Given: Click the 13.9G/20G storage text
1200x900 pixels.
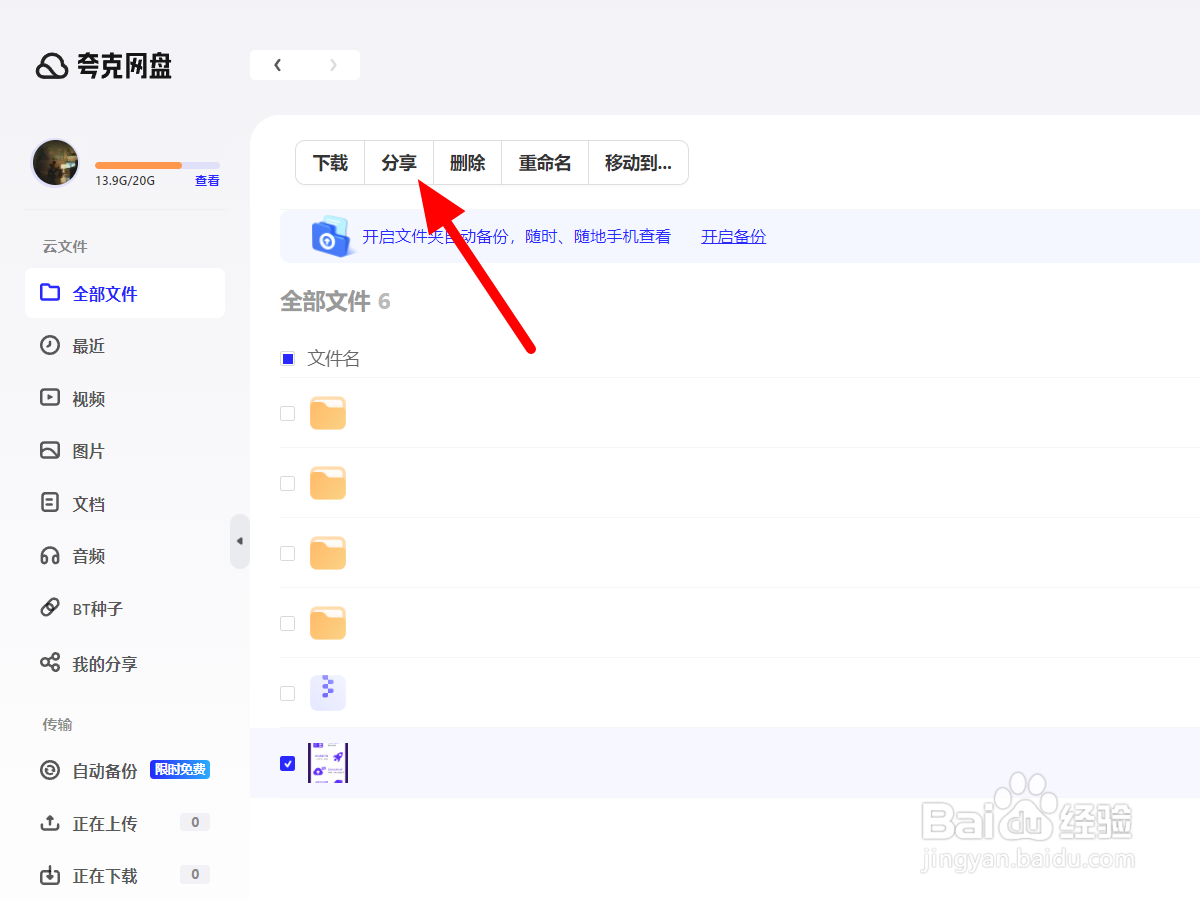Looking at the screenshot, I should 125,181.
